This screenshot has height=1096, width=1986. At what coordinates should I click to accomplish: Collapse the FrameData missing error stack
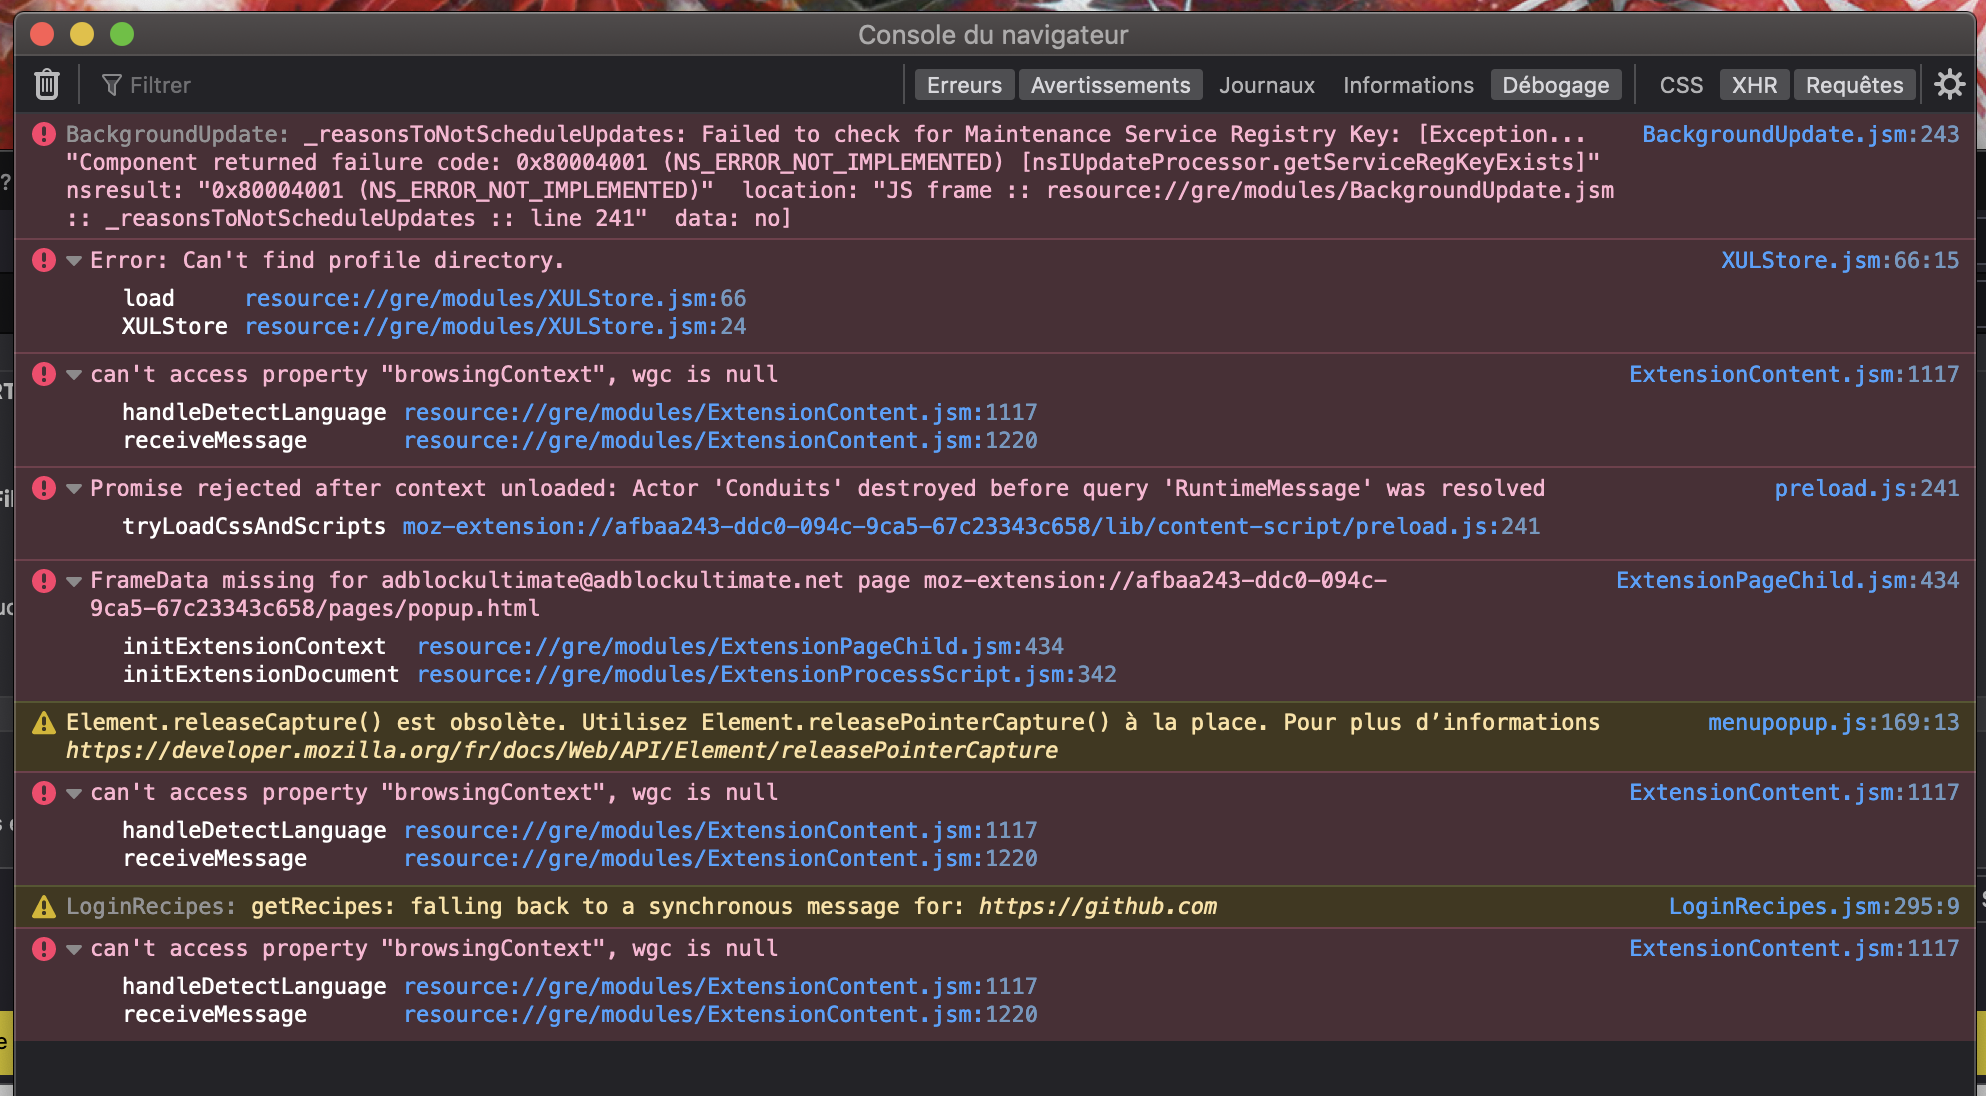pos(74,581)
